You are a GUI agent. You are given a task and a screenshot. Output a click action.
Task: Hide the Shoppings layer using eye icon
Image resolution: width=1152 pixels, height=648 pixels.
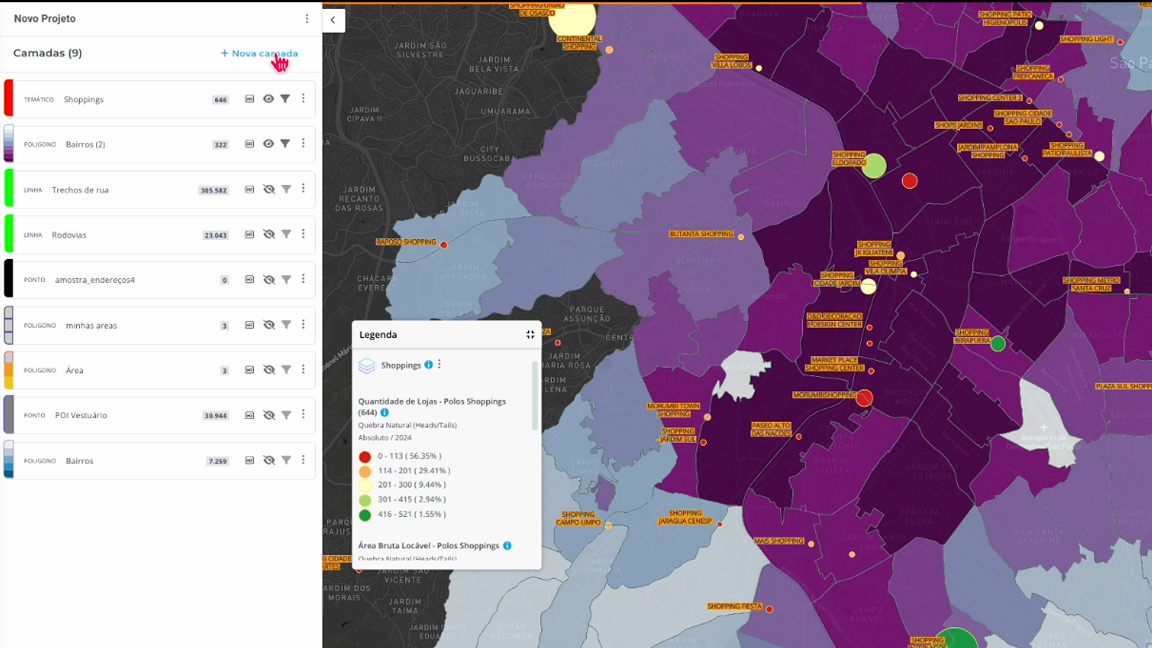click(x=268, y=99)
